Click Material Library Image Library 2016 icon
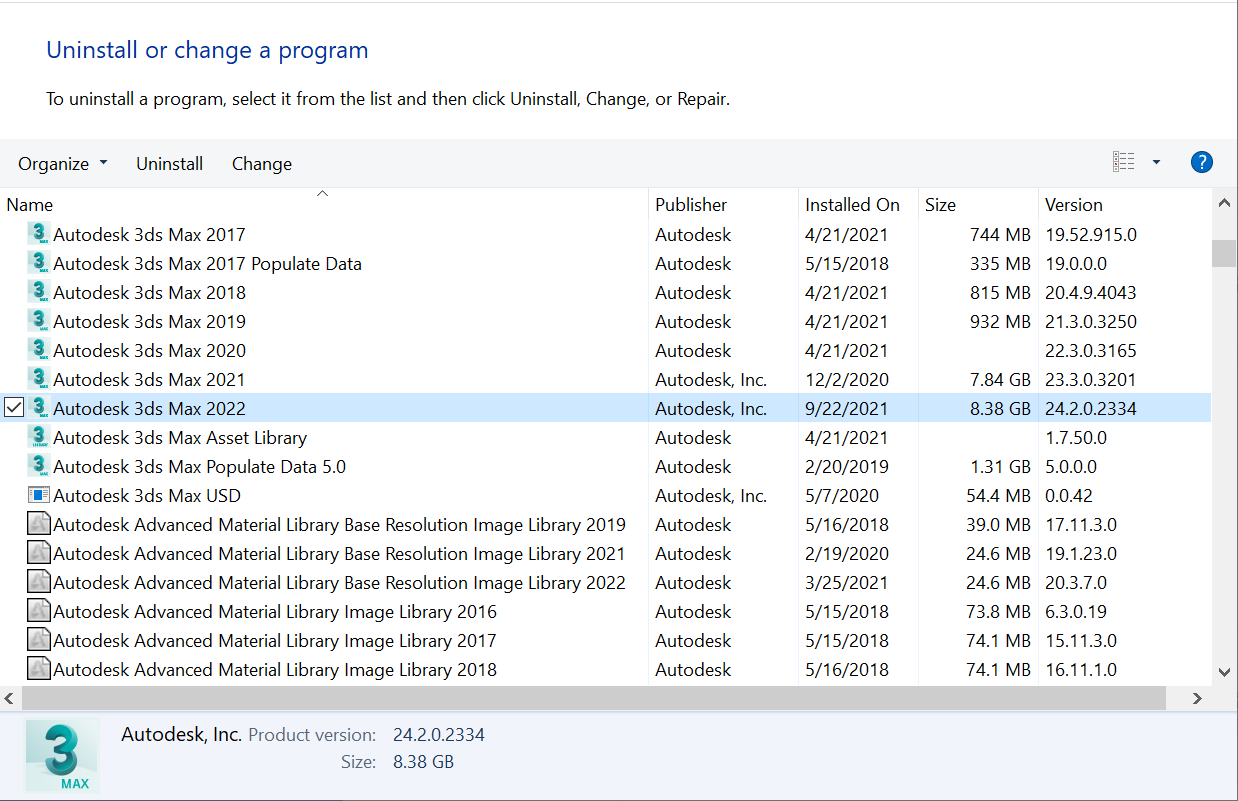This screenshot has width=1238, height=801. 39,611
